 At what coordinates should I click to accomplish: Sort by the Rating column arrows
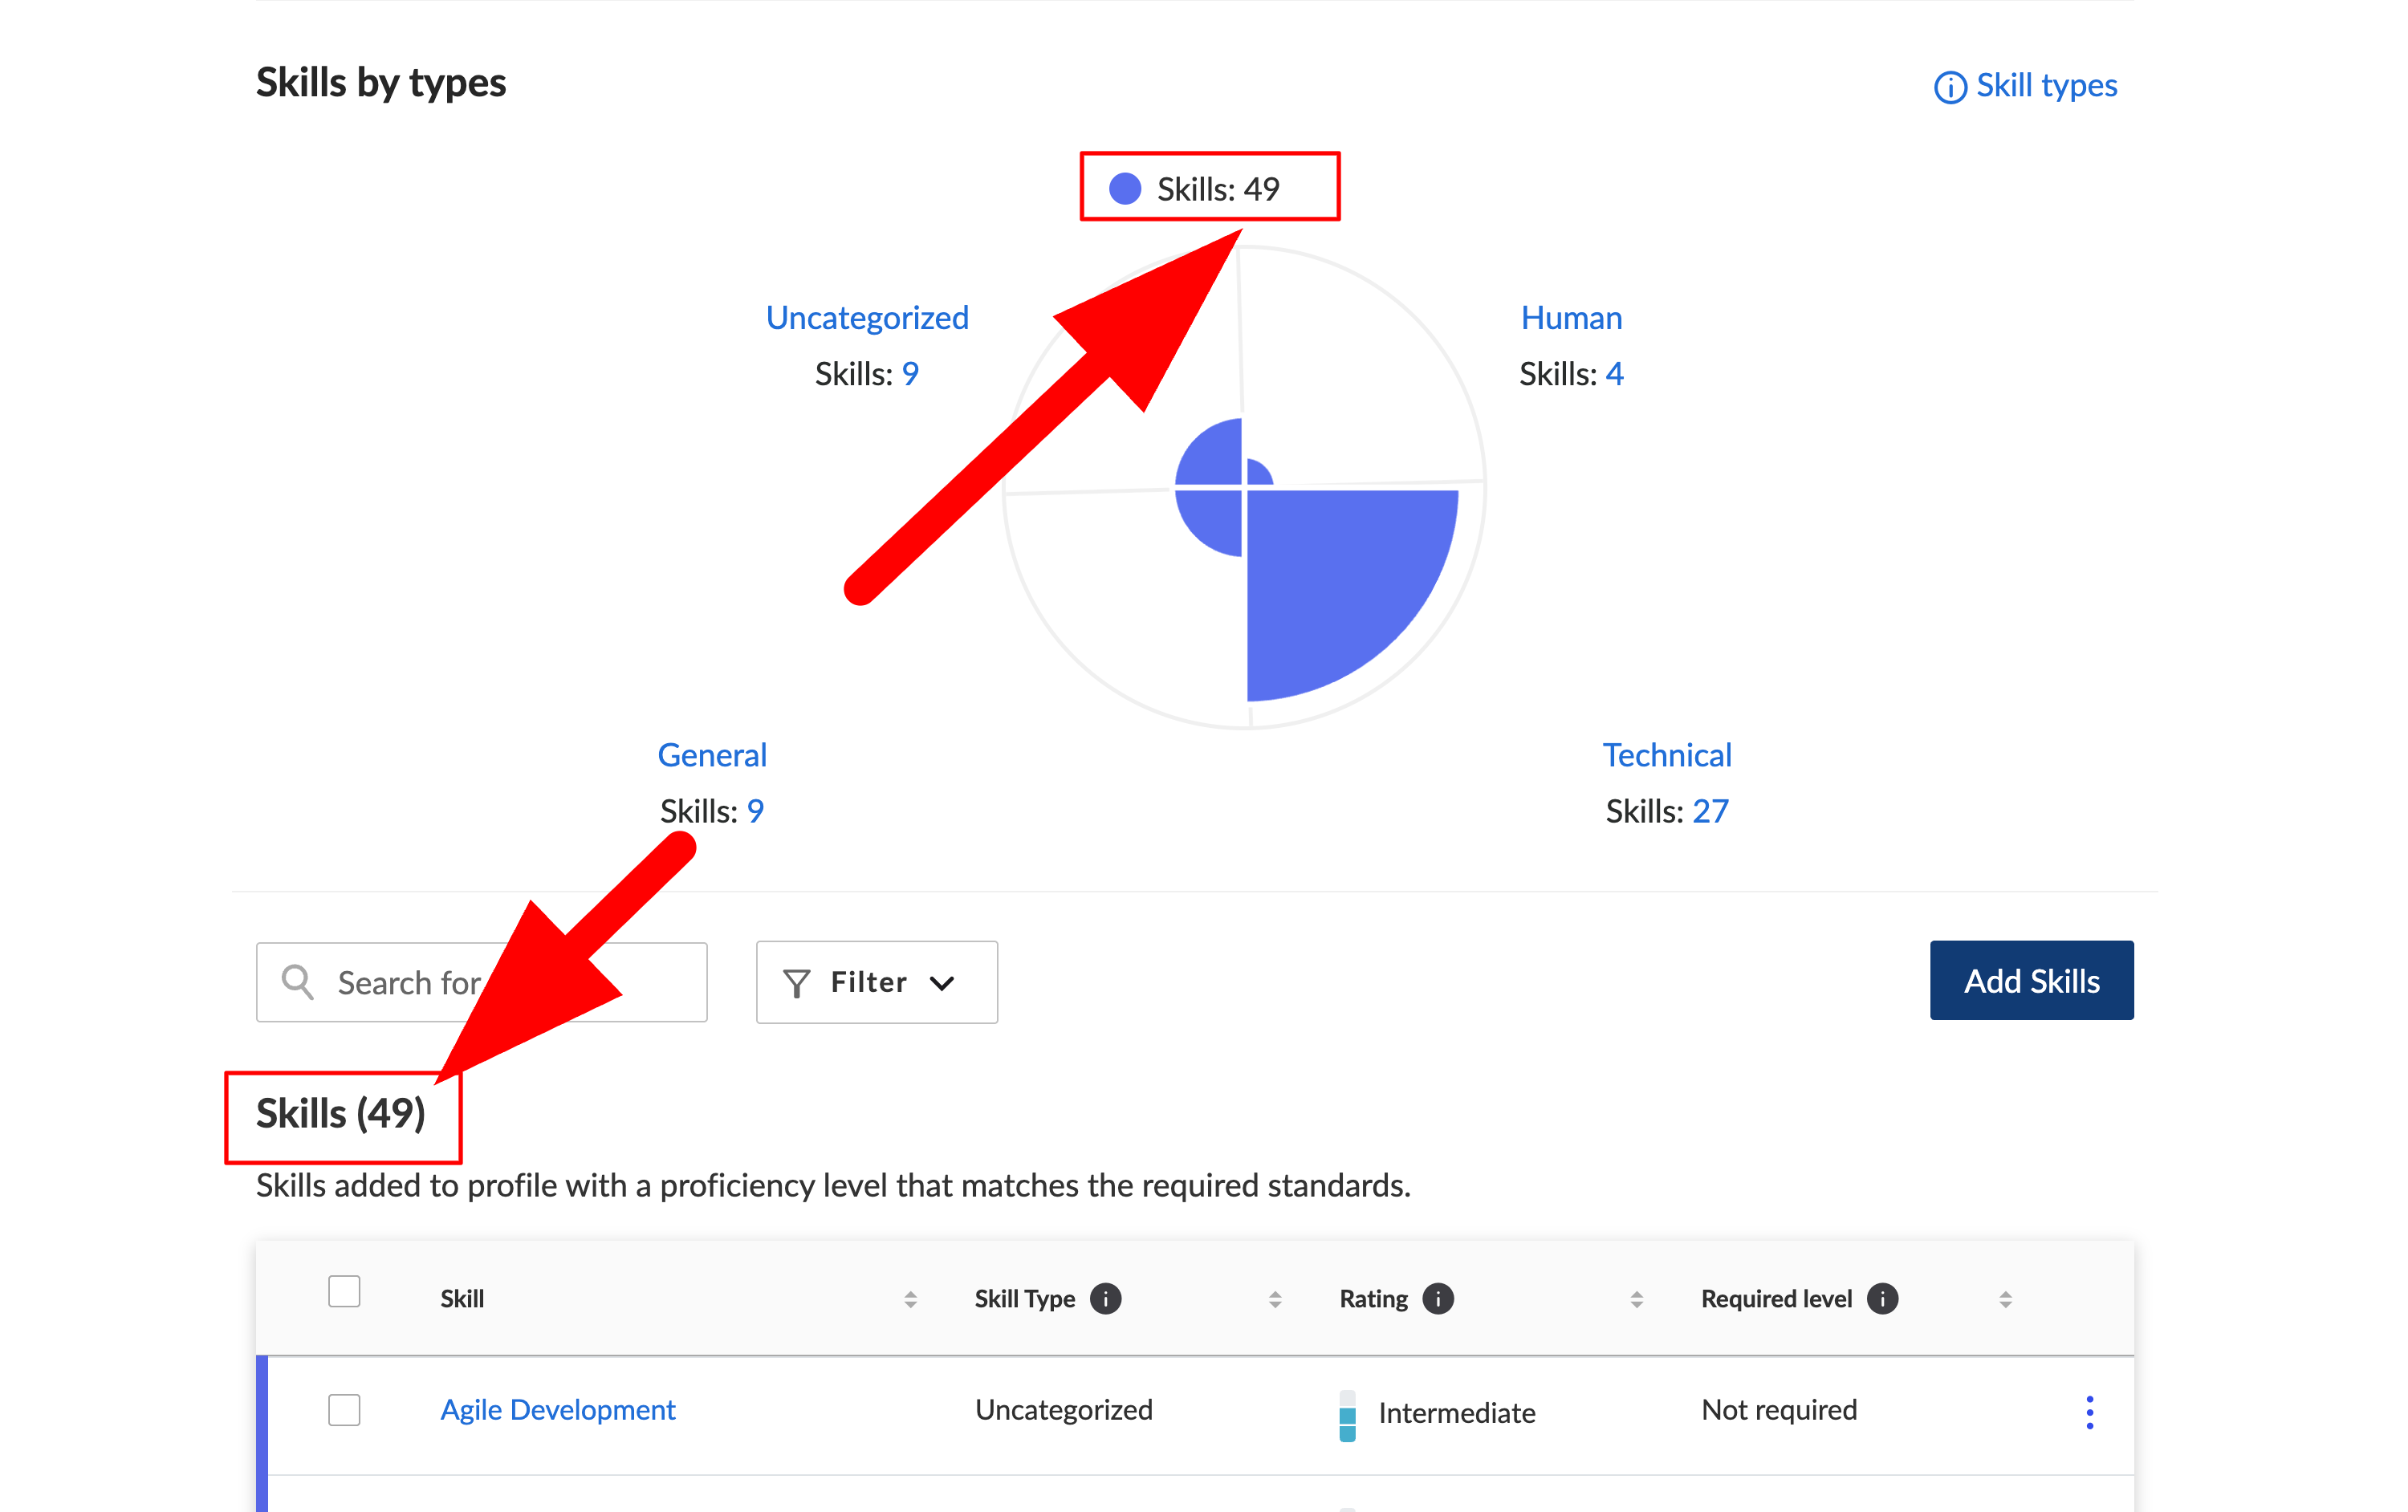point(1636,1299)
